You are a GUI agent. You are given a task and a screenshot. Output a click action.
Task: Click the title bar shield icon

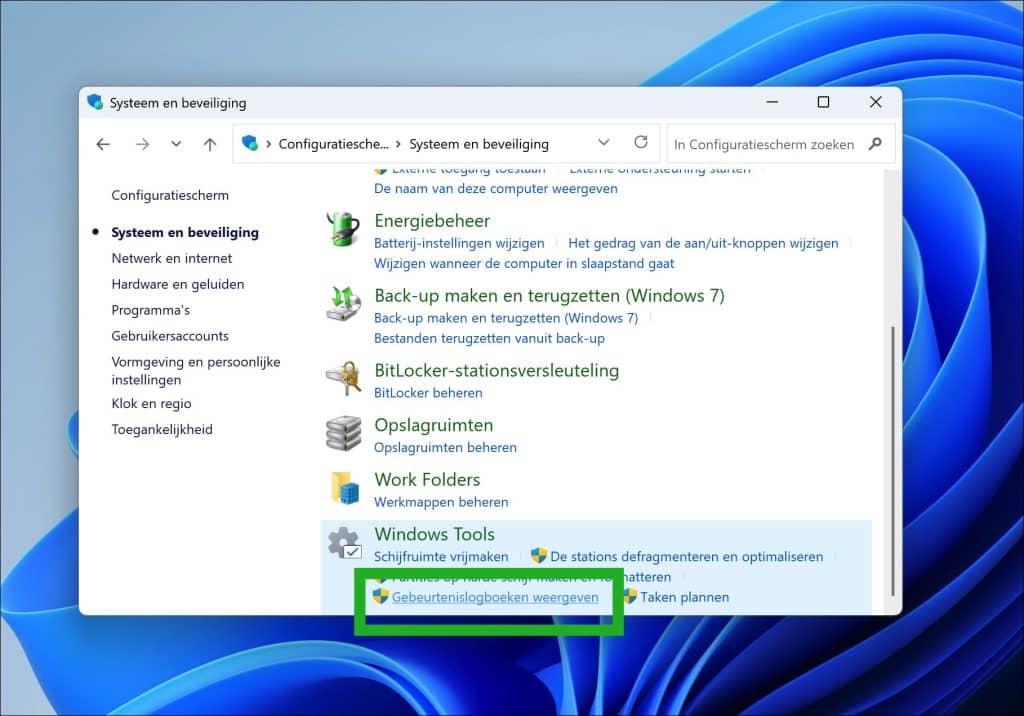click(x=95, y=102)
